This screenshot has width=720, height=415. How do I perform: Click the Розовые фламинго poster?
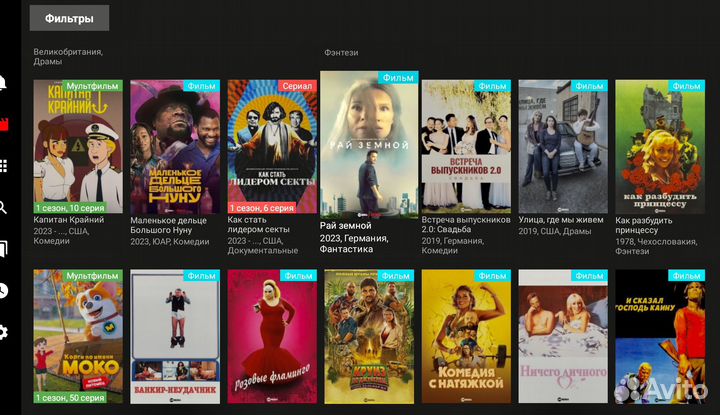tap(272, 336)
